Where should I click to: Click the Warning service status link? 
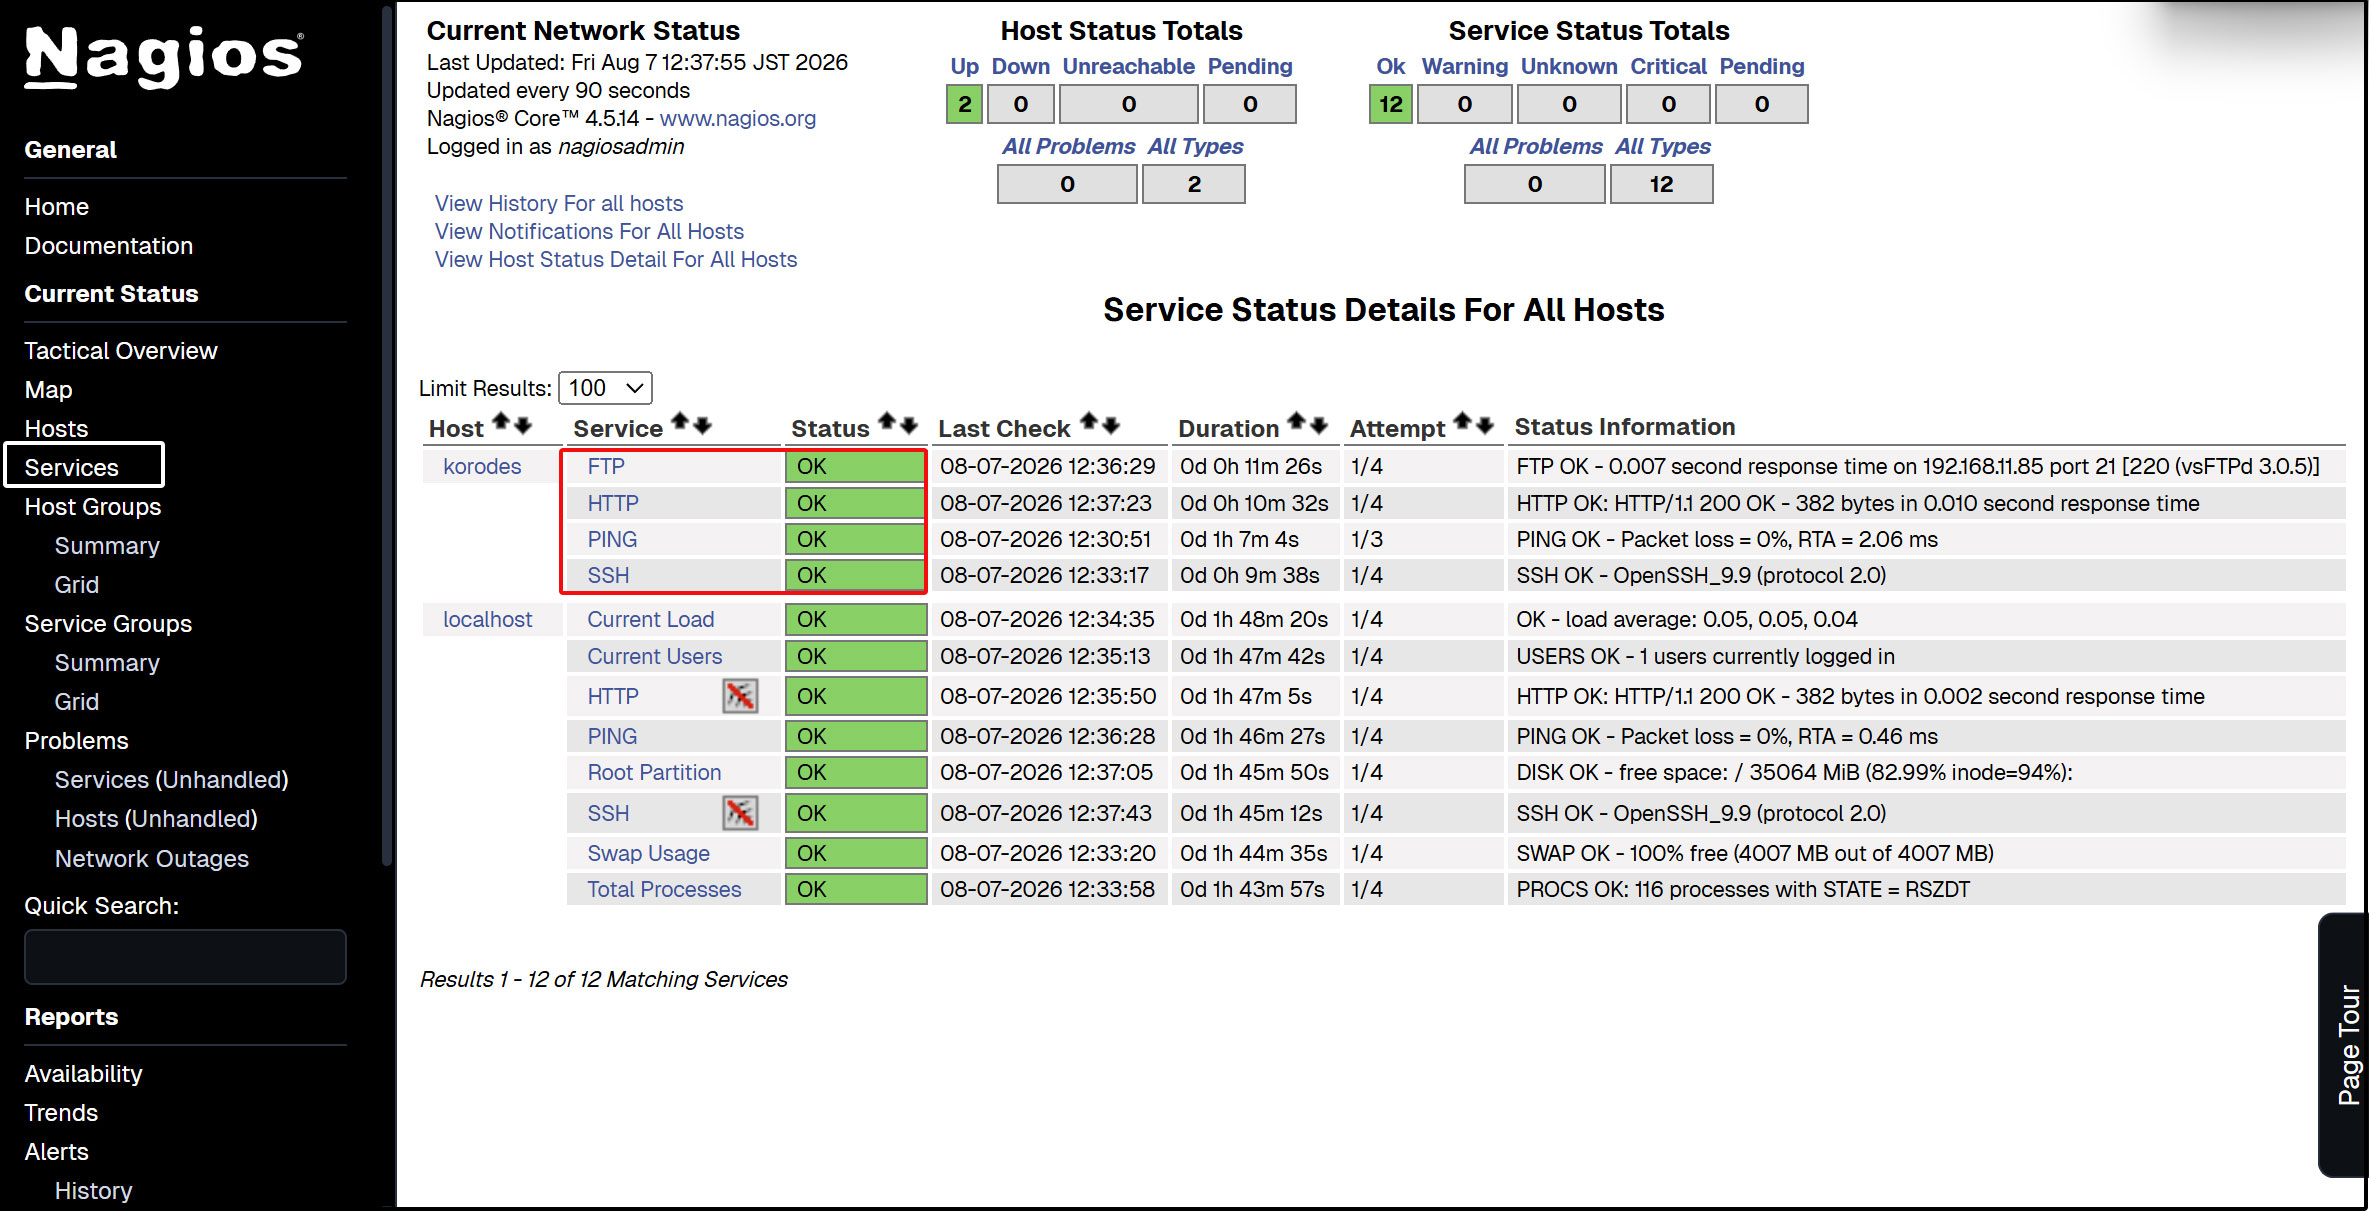click(1465, 66)
